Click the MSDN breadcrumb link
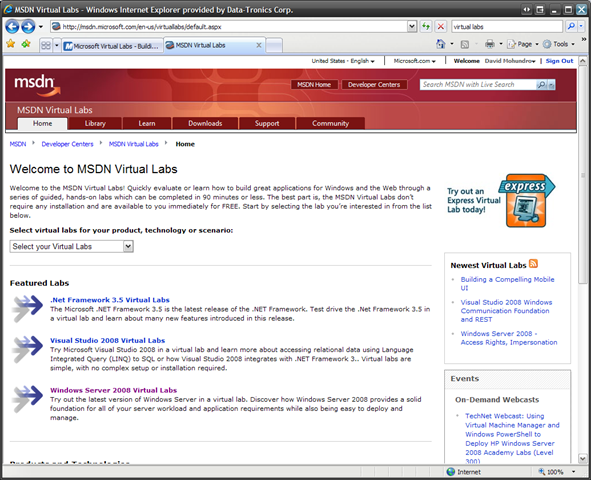591x480 pixels. (x=18, y=144)
